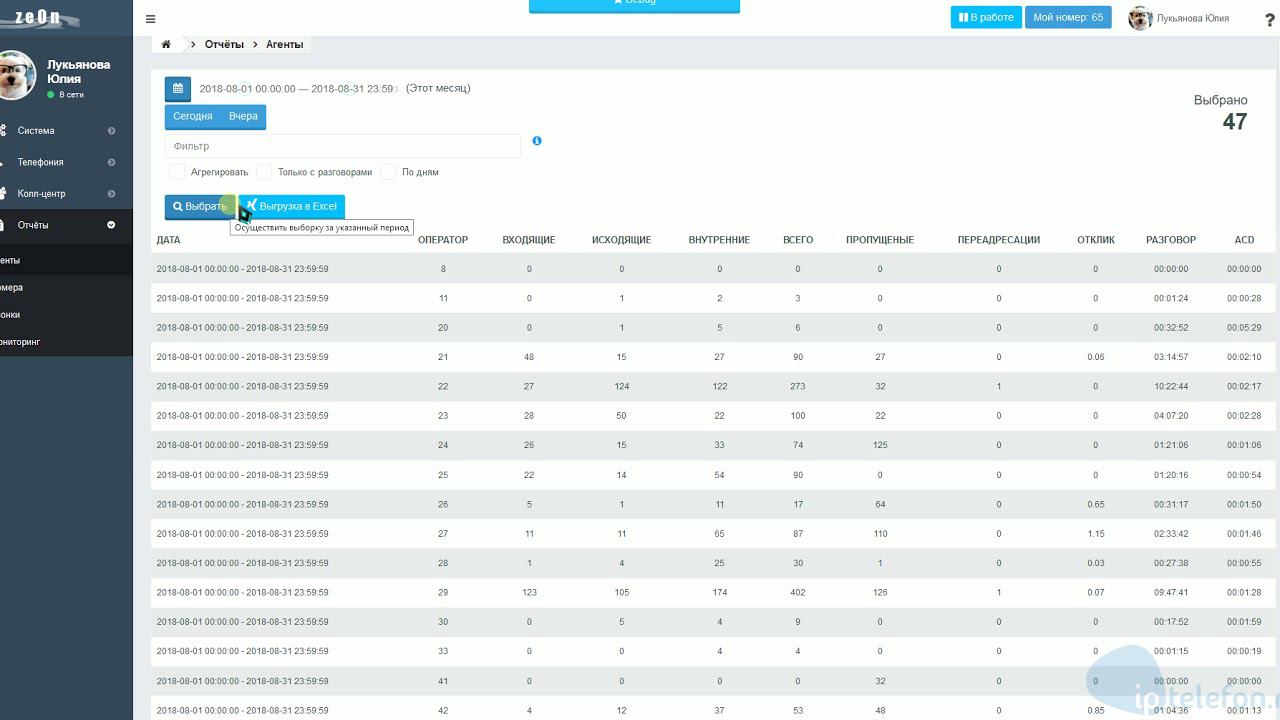The image size is (1280, 720).
Task: Open the calendar date picker icon
Action: [178, 89]
